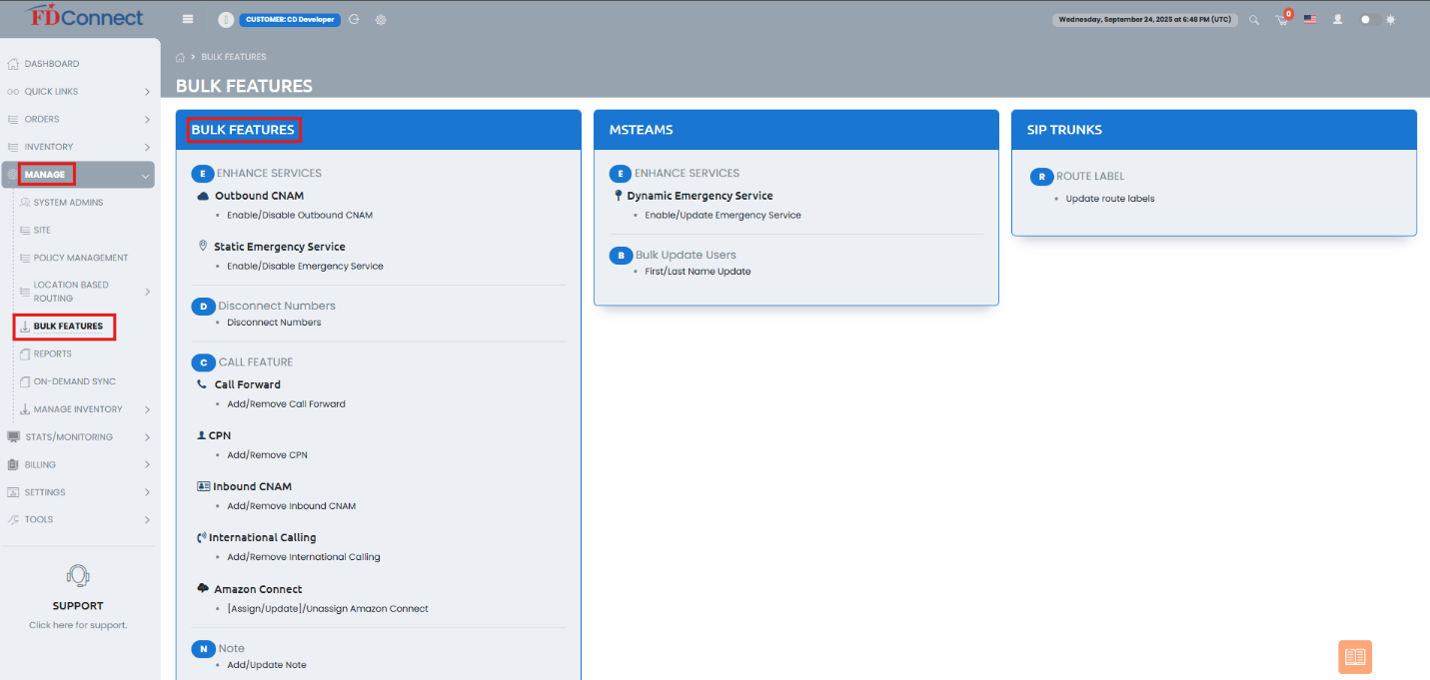Click Enable/Update Emergency Service link under MSTeams
The height and width of the screenshot is (680, 1430).
tap(723, 215)
